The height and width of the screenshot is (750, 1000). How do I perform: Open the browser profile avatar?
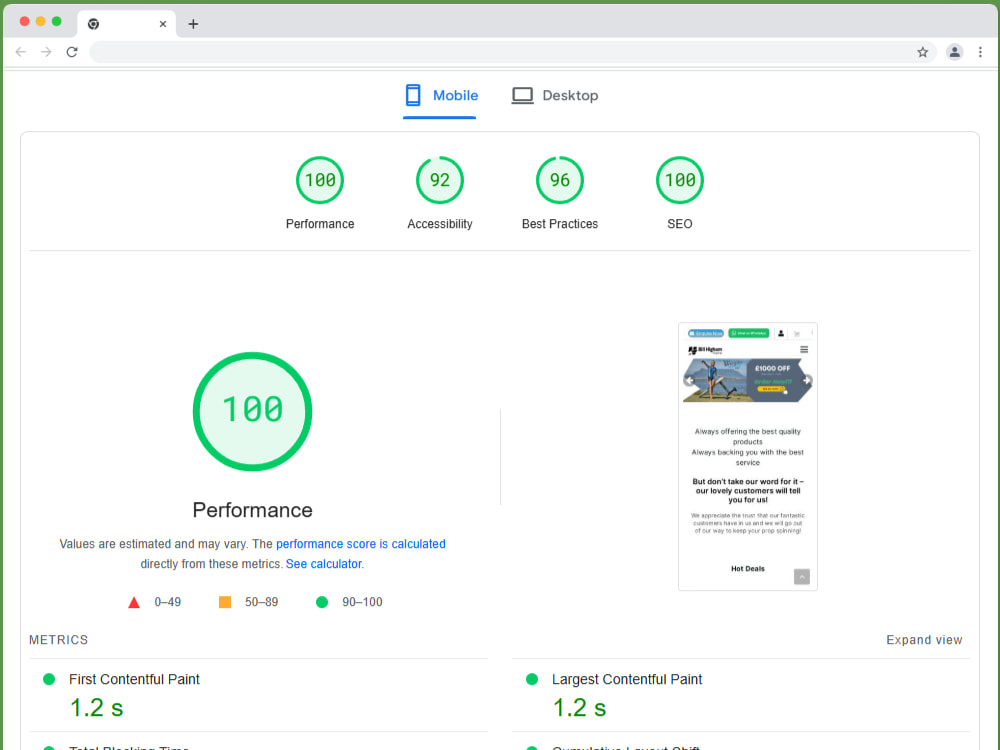coord(954,52)
